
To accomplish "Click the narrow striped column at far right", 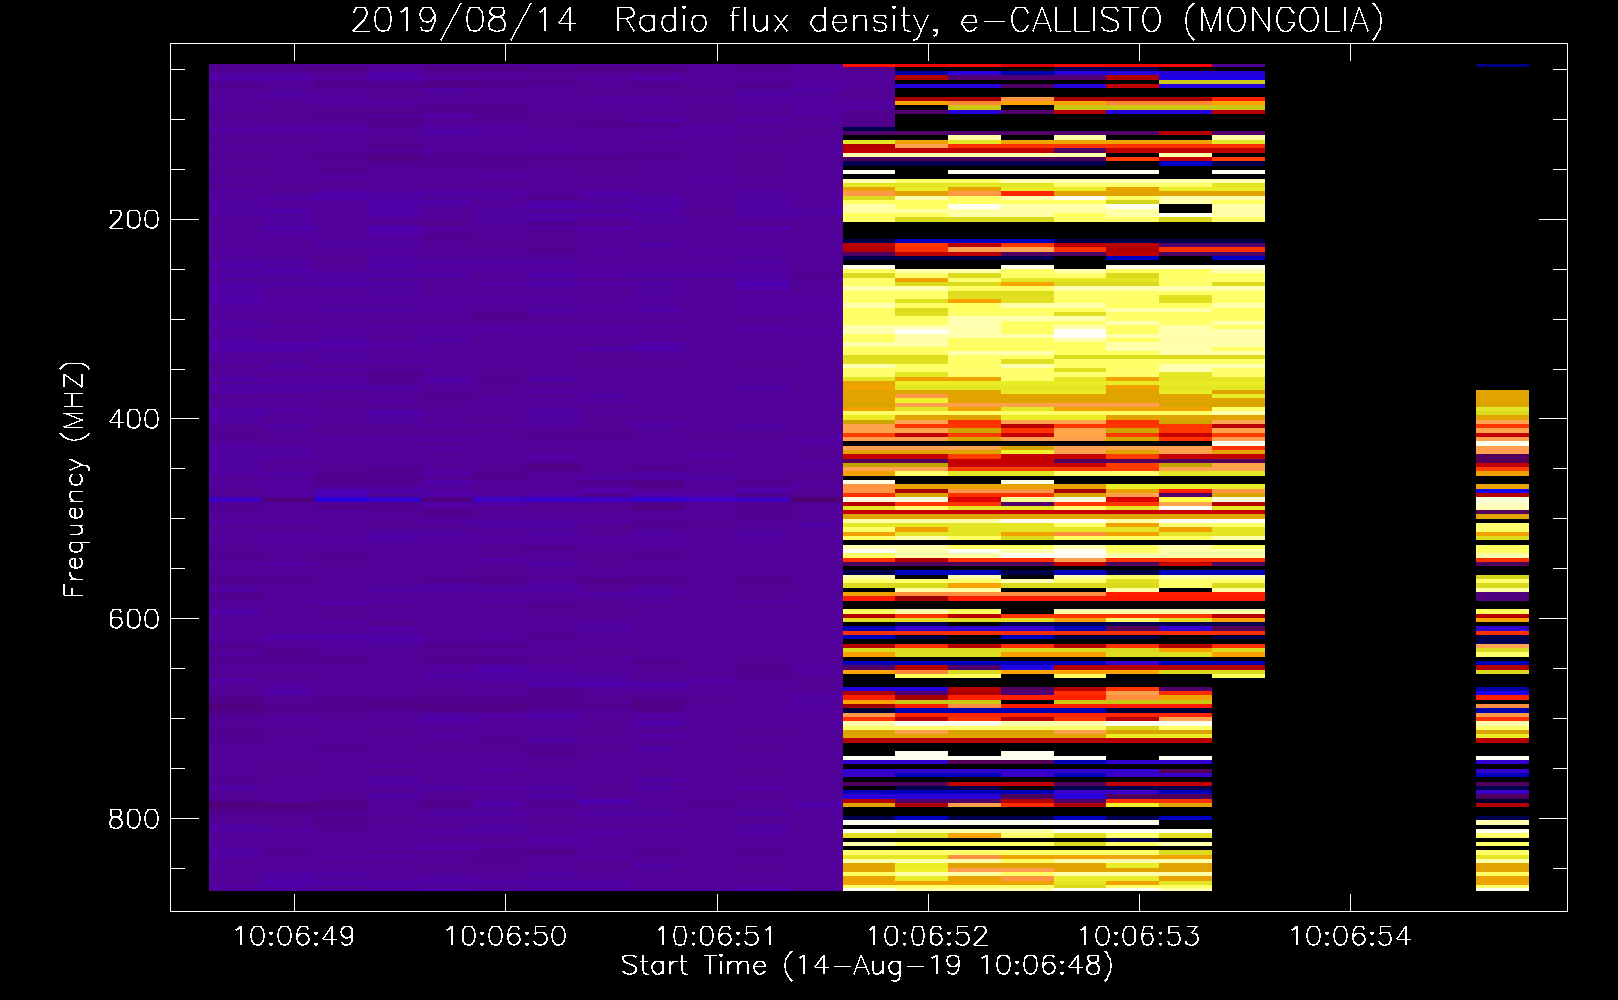I will coord(1502,640).
